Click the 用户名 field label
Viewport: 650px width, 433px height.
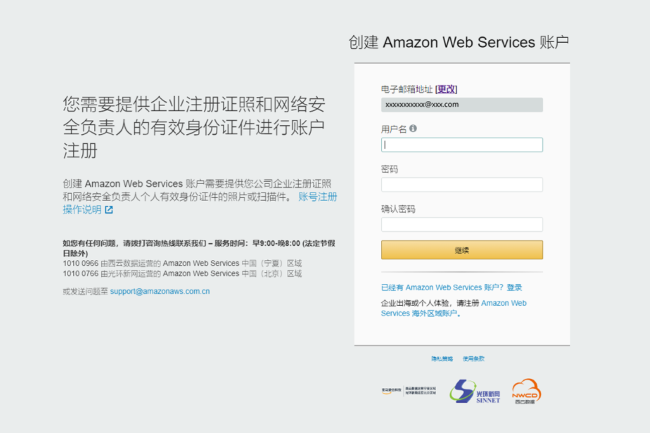(x=393, y=129)
